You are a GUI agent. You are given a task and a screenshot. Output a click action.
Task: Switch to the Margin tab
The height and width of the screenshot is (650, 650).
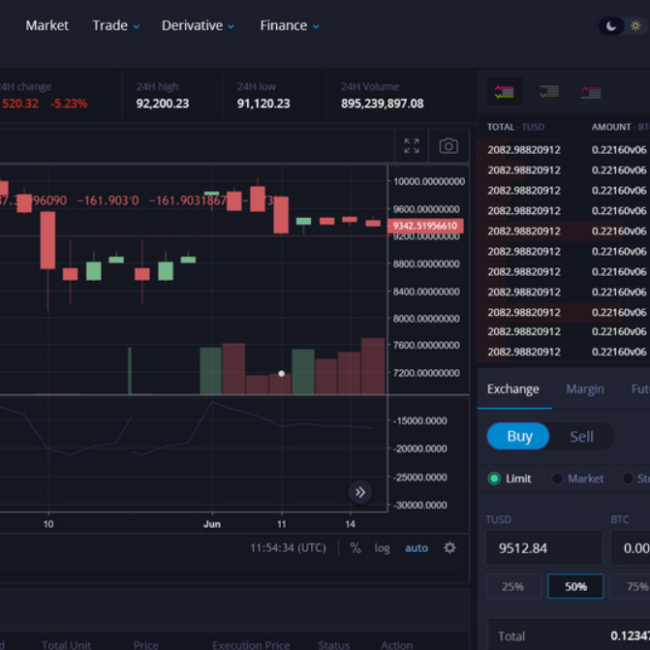(584, 389)
